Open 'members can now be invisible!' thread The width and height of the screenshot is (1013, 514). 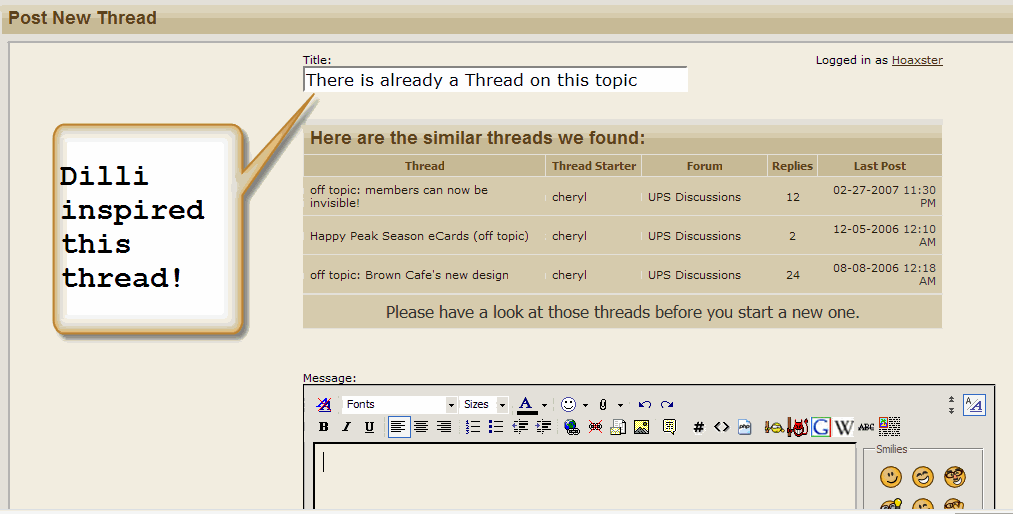399,196
